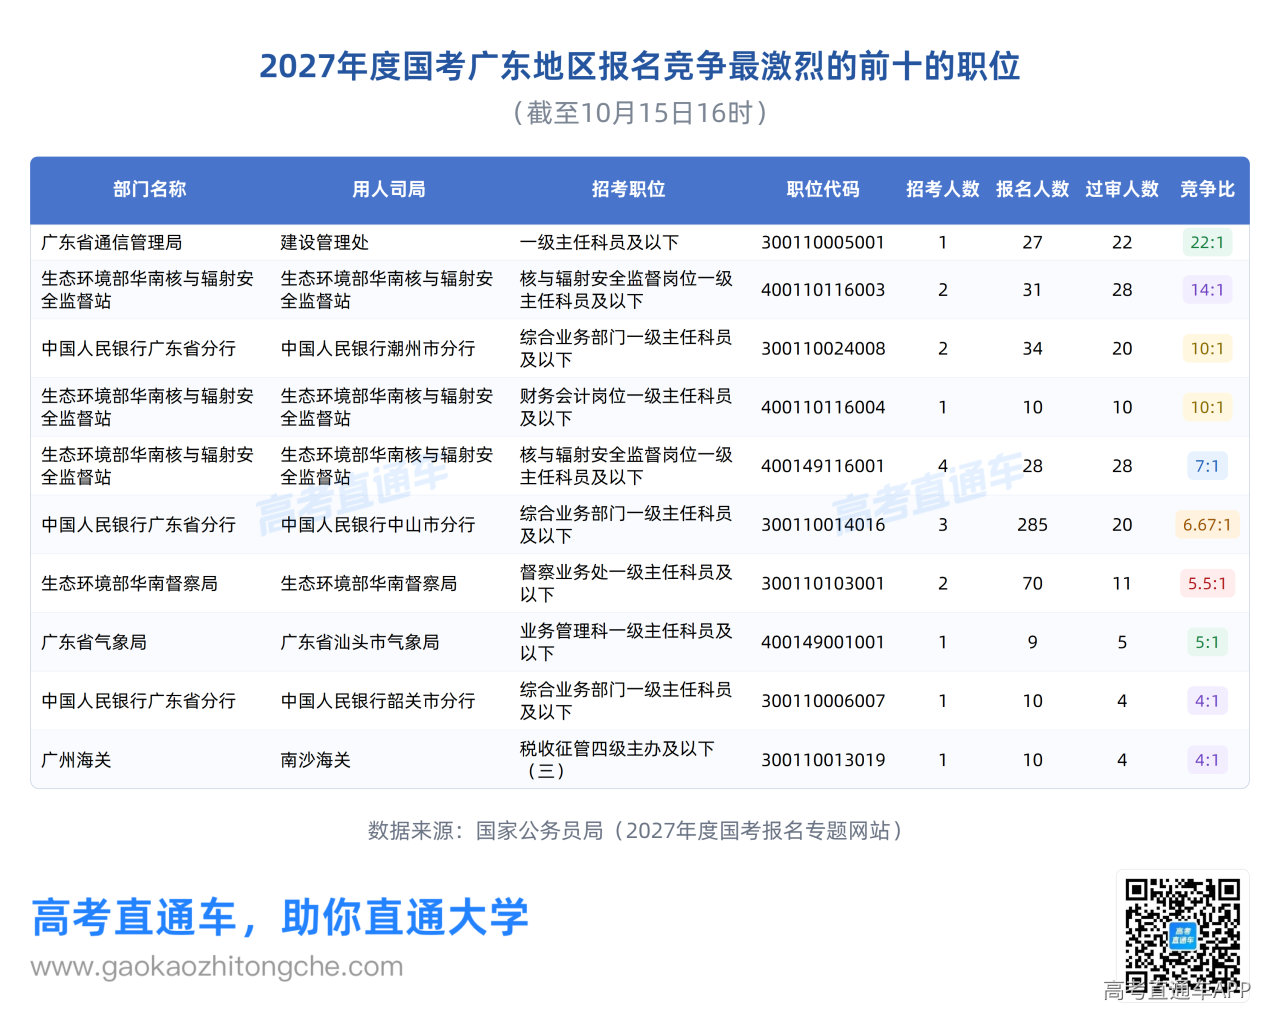This screenshot has width=1280, height=1030.
Task: Click position code 400110116004
Action: click(x=823, y=408)
